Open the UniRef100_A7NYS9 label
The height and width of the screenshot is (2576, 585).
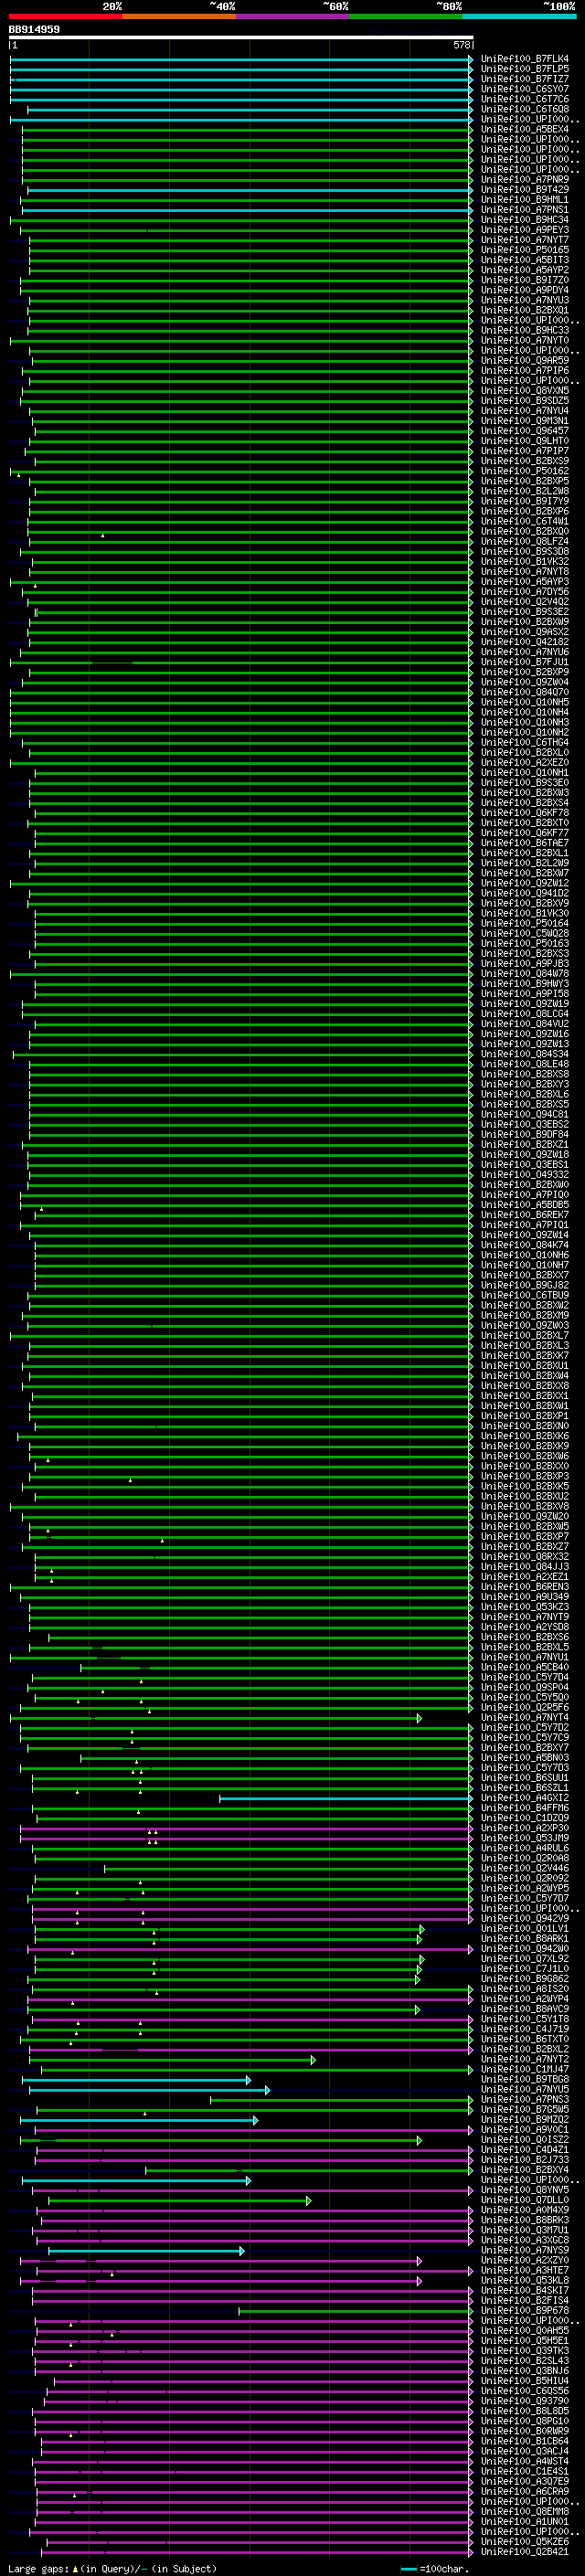tap(525, 2250)
